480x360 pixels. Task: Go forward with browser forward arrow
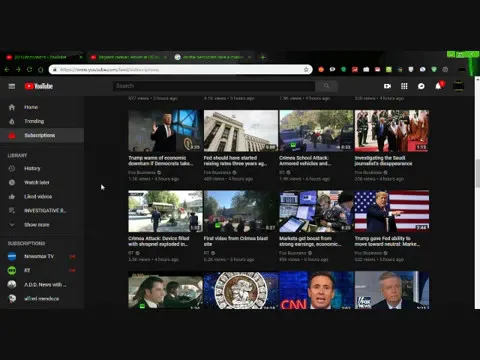(18, 69)
